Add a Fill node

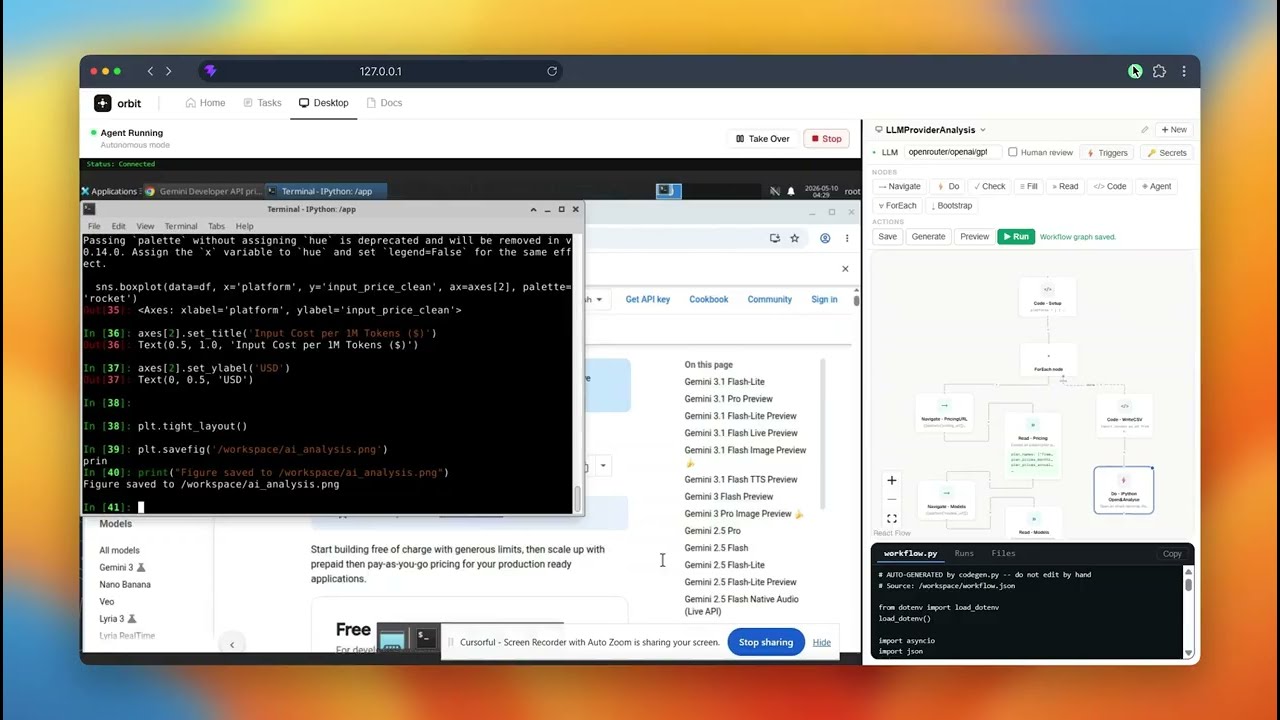click(x=1028, y=186)
